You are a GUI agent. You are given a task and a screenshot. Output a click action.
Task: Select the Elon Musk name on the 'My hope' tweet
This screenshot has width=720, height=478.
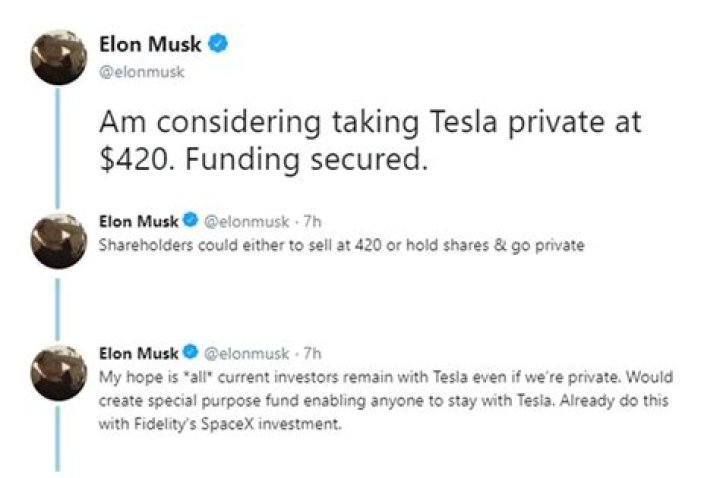(138, 353)
